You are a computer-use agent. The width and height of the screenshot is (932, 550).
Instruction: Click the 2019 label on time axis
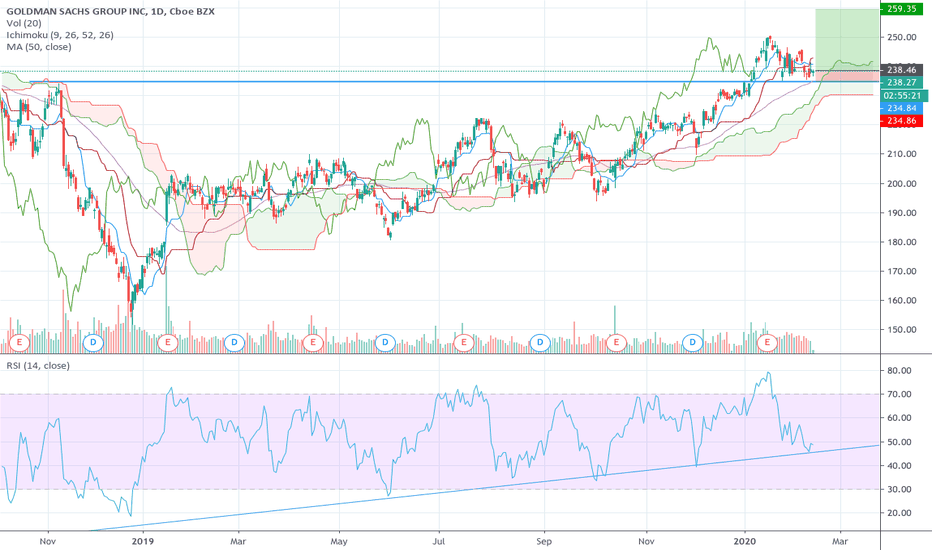(143, 541)
